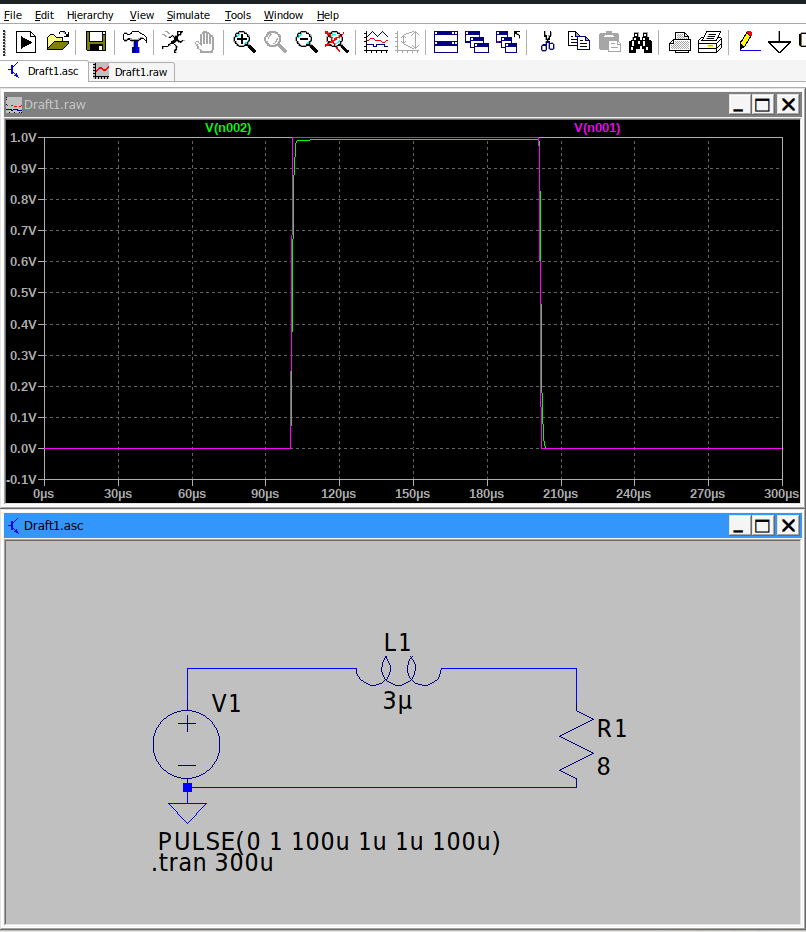Click the PULSE source value text
This screenshot has width=806, height=932.
coord(329,842)
